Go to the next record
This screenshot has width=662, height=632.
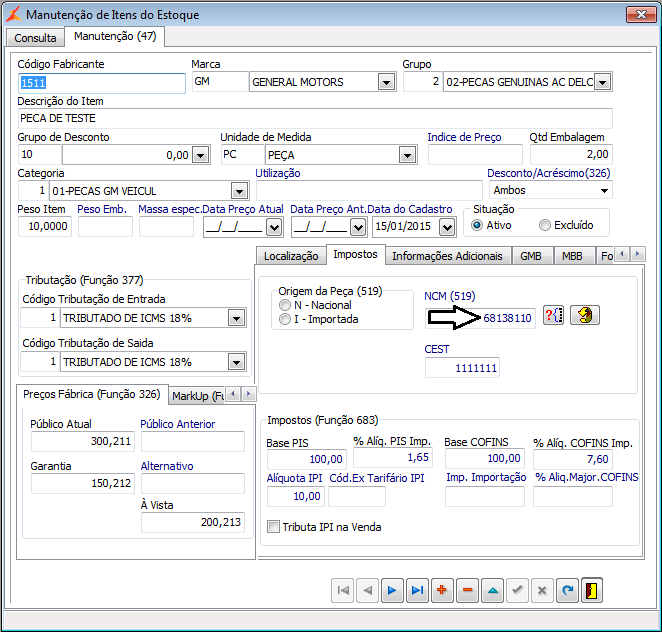click(393, 590)
